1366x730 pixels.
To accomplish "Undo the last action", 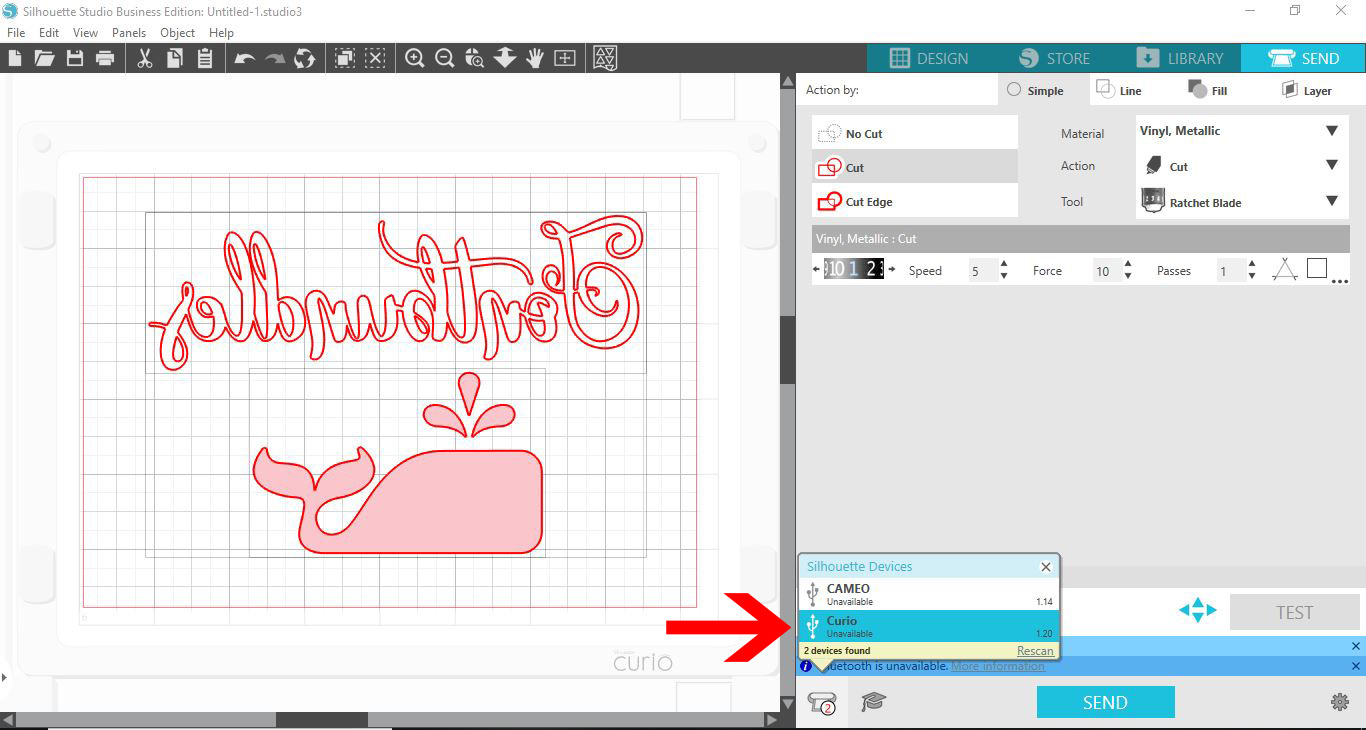I will pyautogui.click(x=245, y=58).
